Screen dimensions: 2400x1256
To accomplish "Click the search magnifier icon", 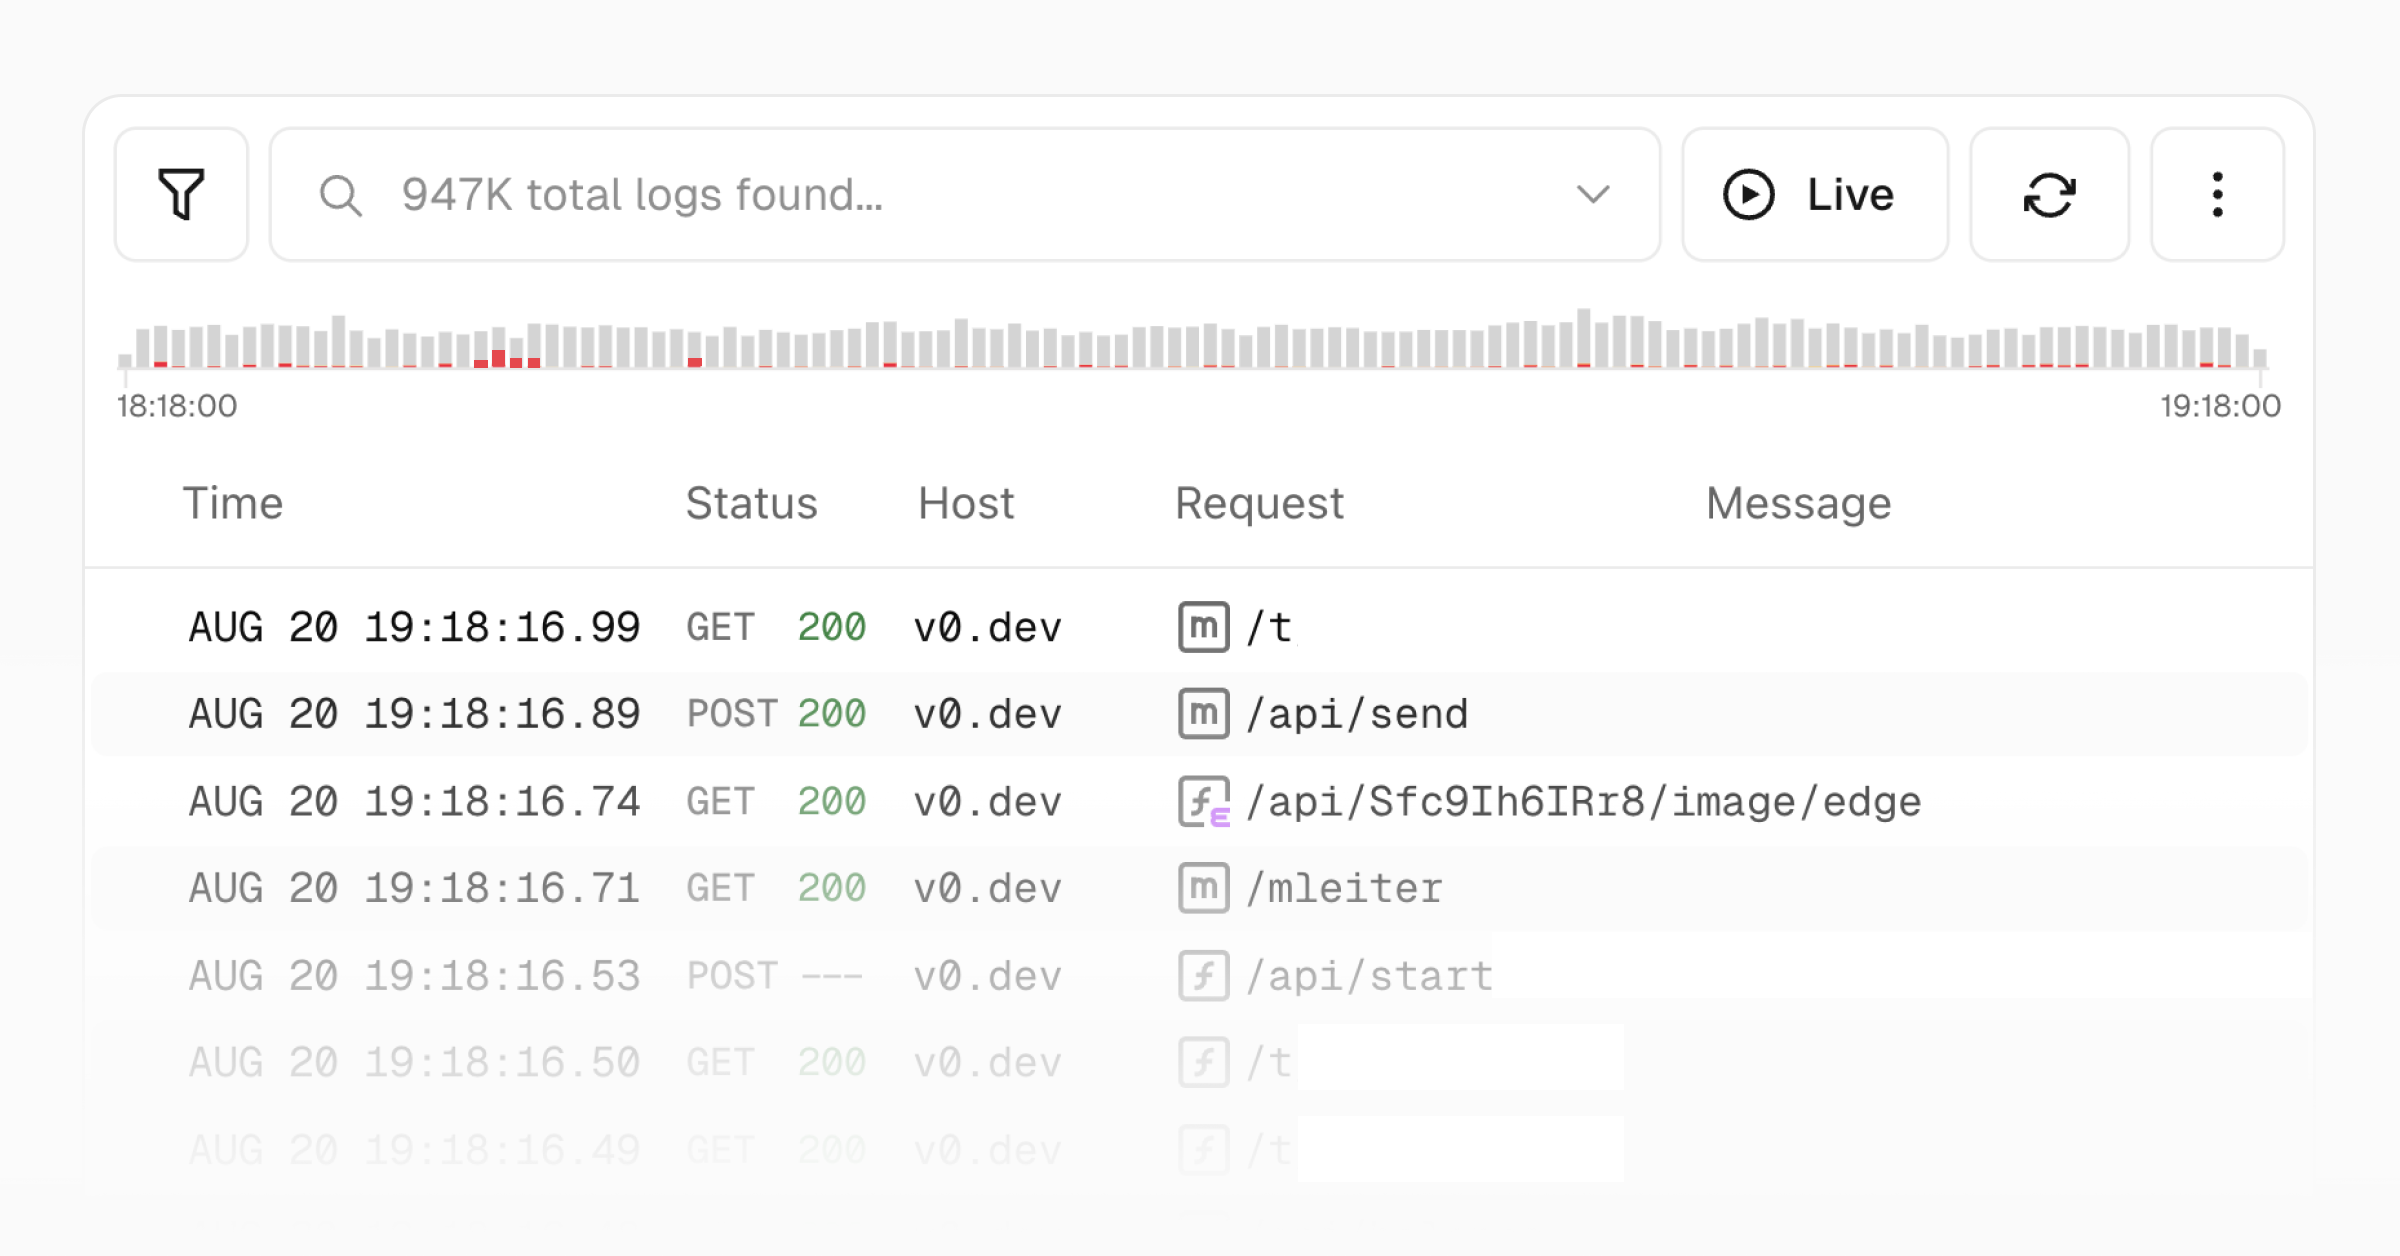I will (341, 195).
